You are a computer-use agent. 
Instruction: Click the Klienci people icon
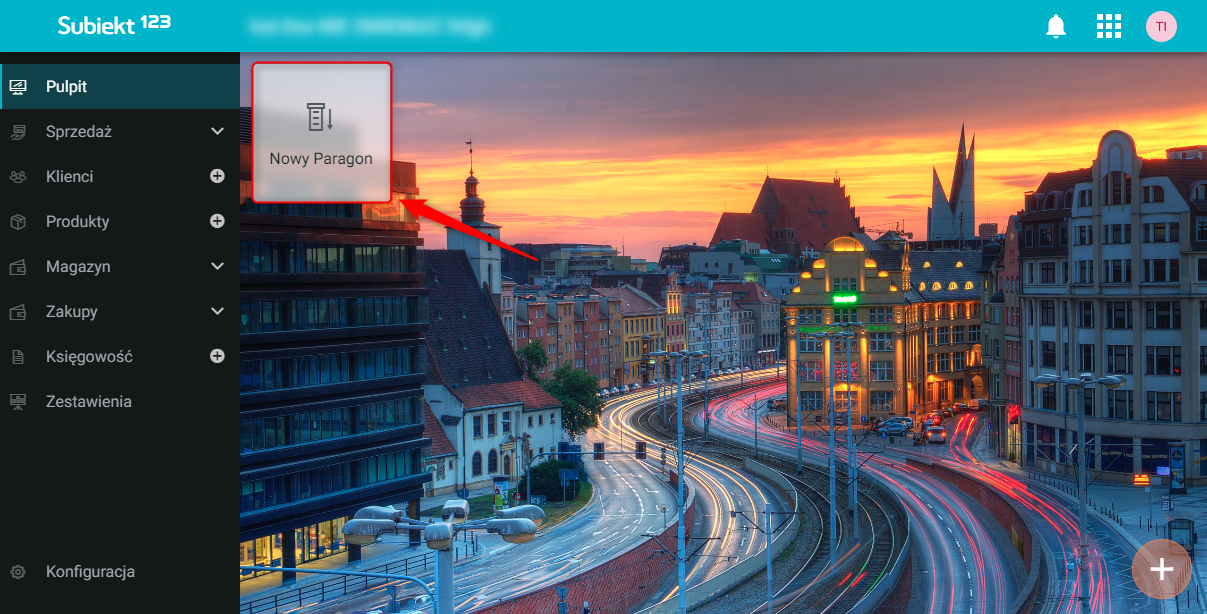[18, 177]
